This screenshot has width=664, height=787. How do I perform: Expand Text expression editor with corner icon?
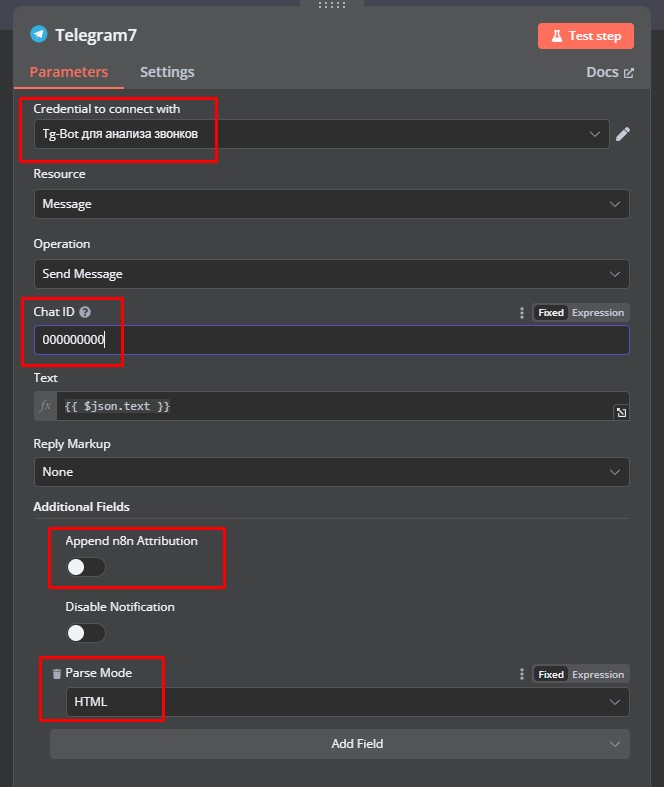[x=621, y=413]
